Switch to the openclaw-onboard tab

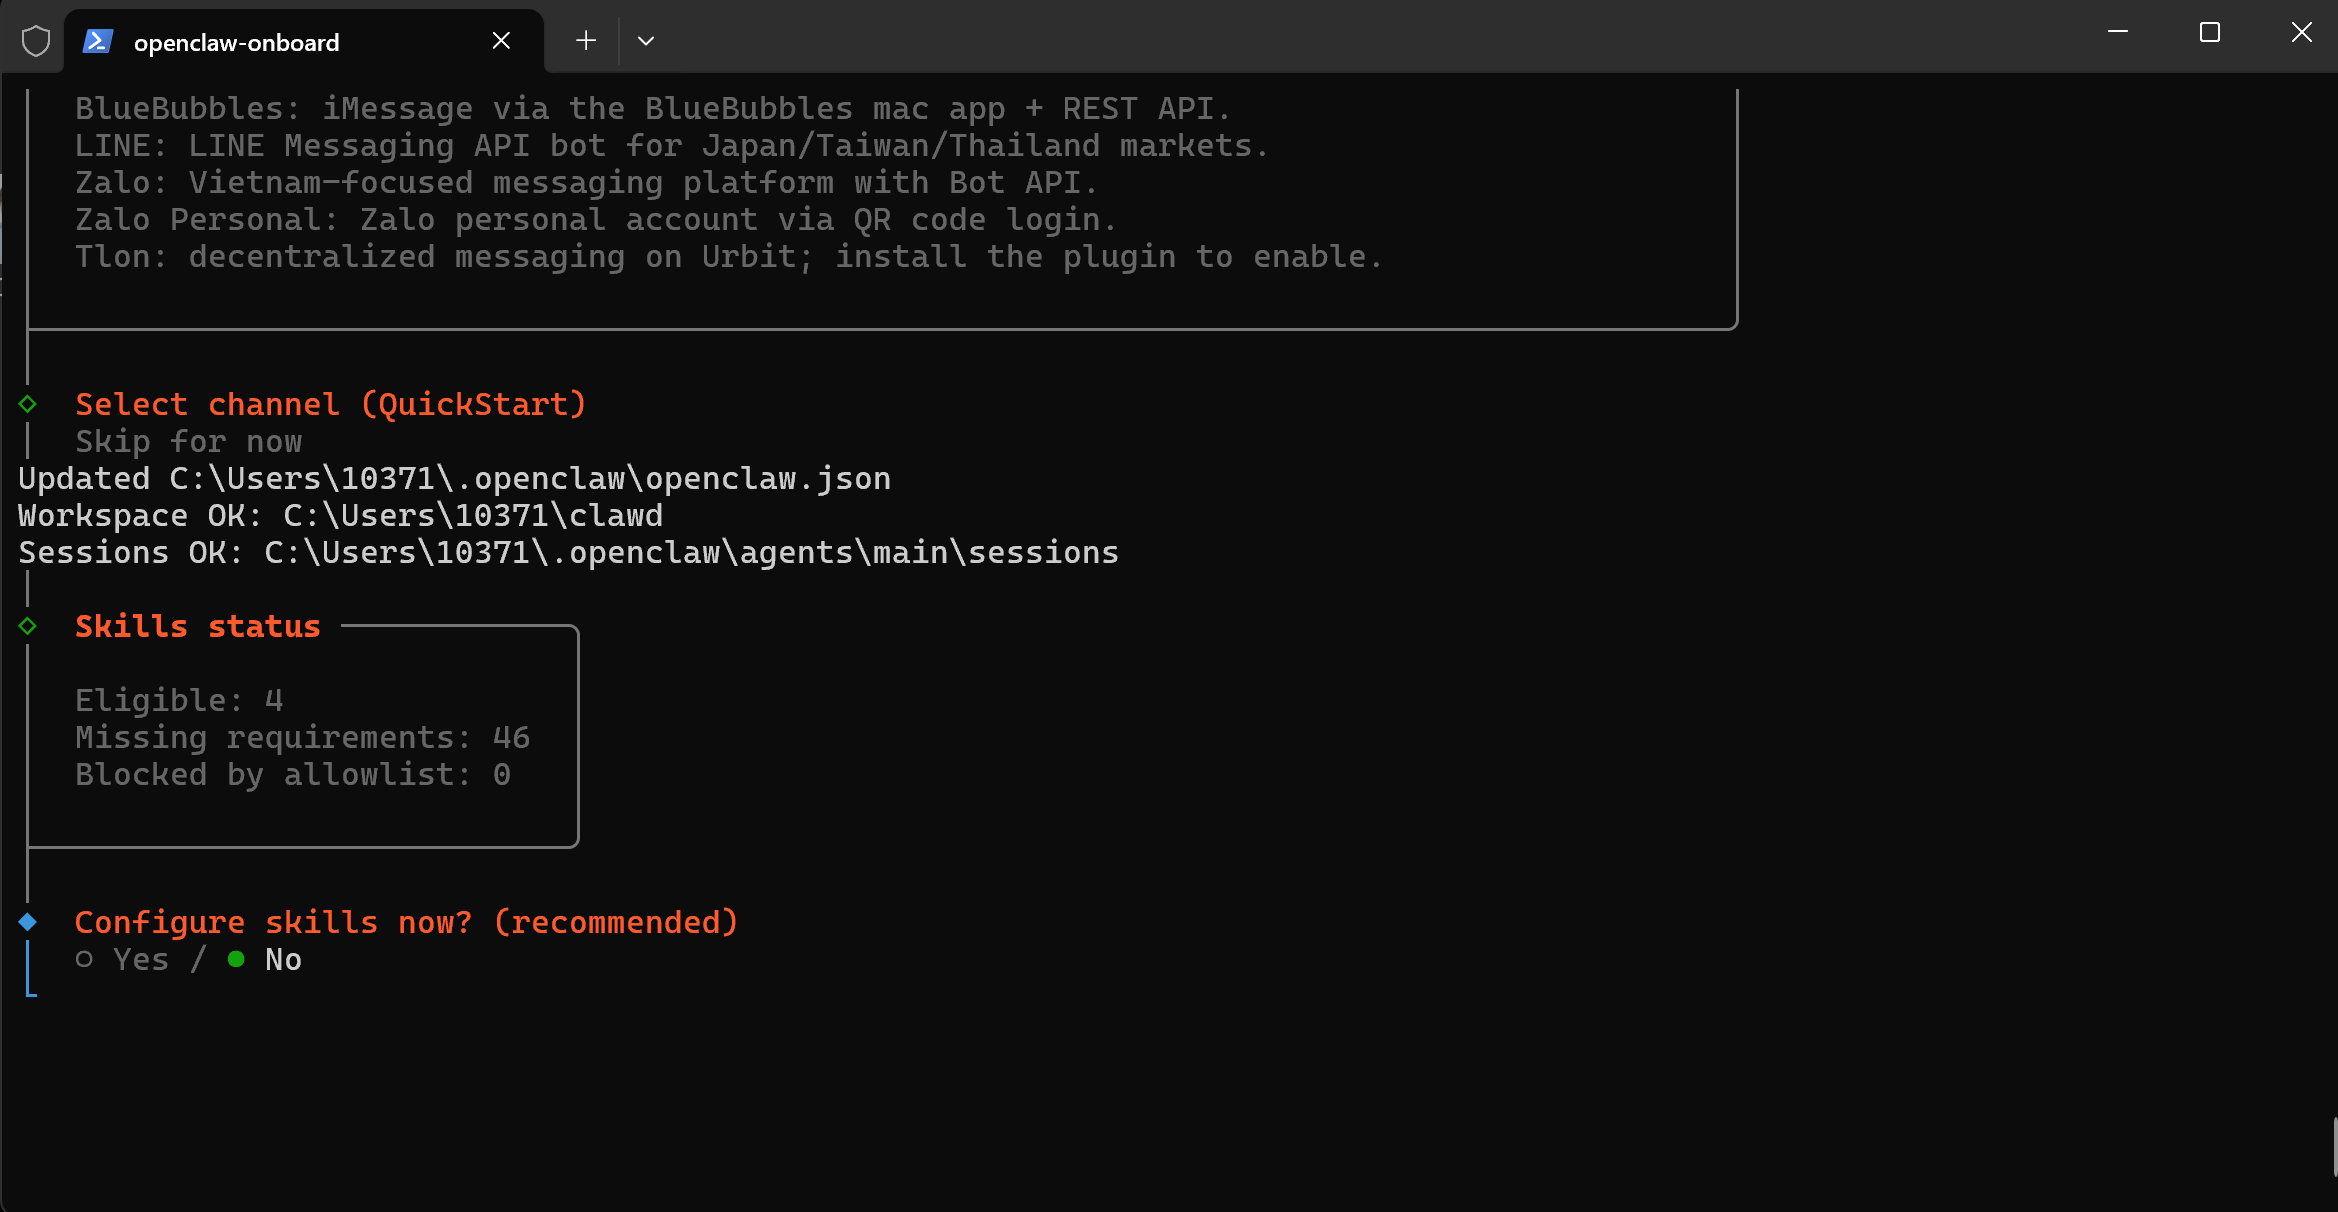point(237,42)
